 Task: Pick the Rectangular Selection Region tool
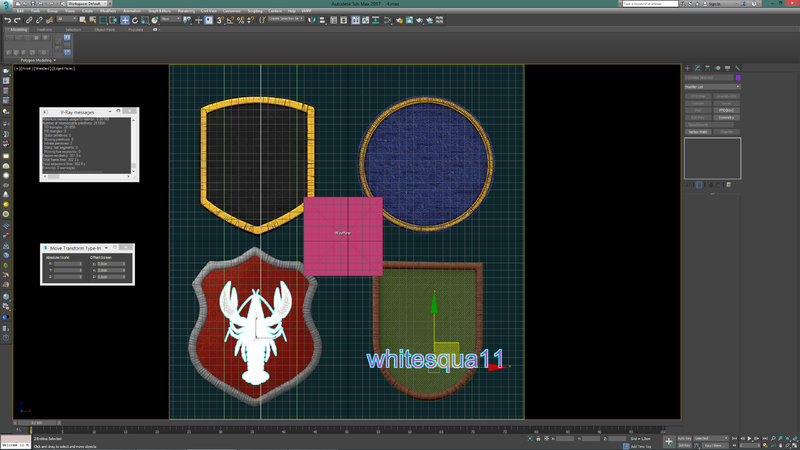click(103, 20)
